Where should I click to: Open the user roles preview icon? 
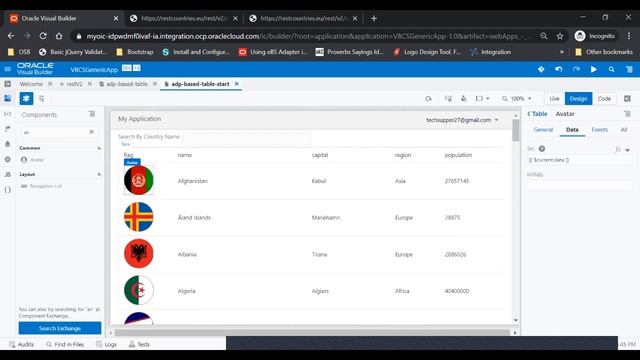[x=464, y=98]
